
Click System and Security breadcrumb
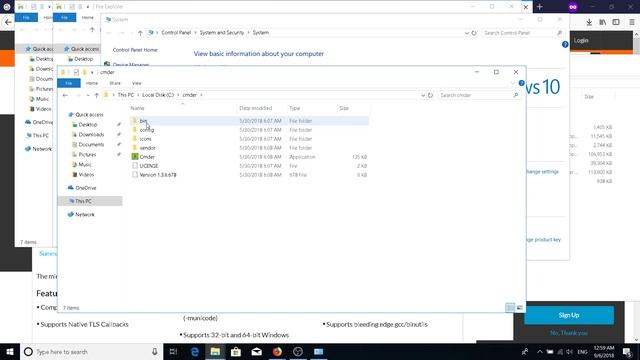click(222, 33)
